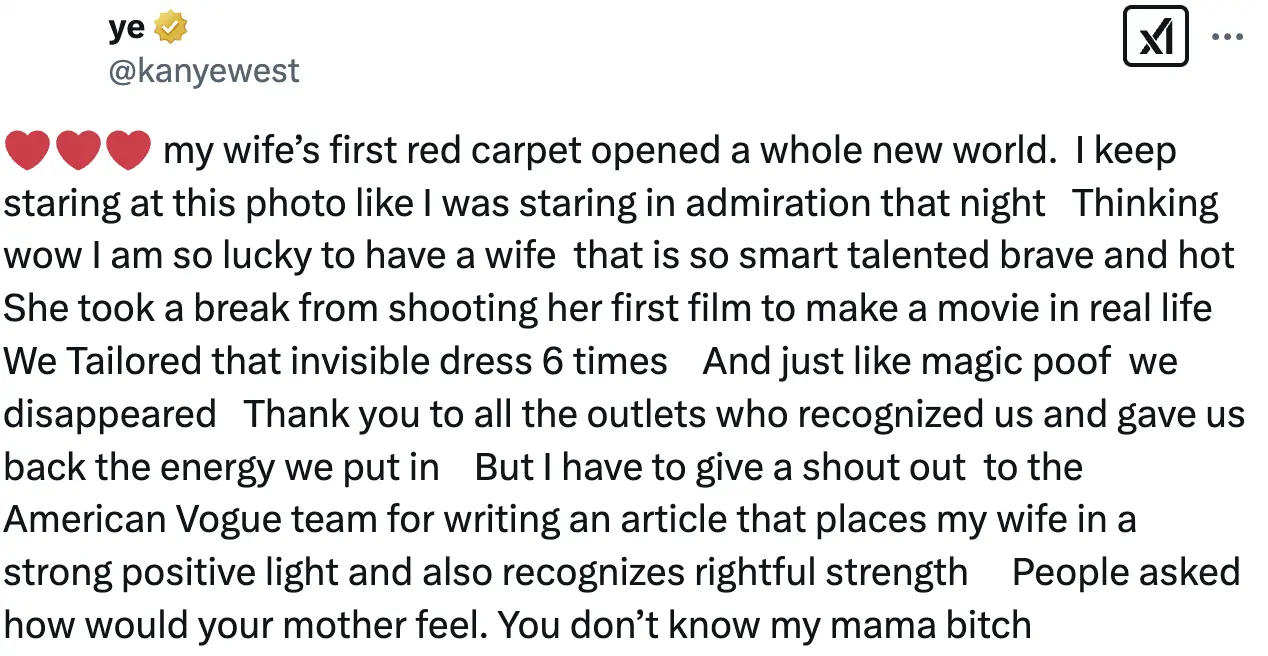Screen dimensions: 1268x656
Task: Click the third red heart emoji
Action: click(128, 149)
